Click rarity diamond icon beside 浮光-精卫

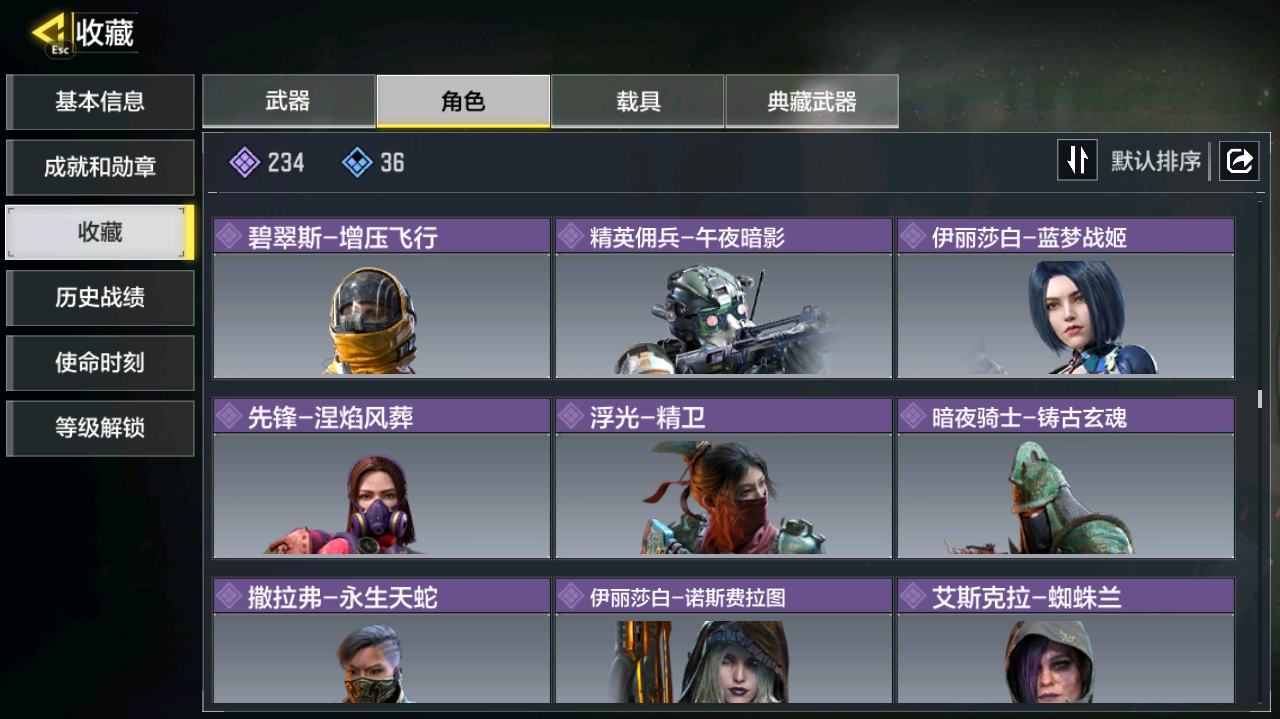572,416
